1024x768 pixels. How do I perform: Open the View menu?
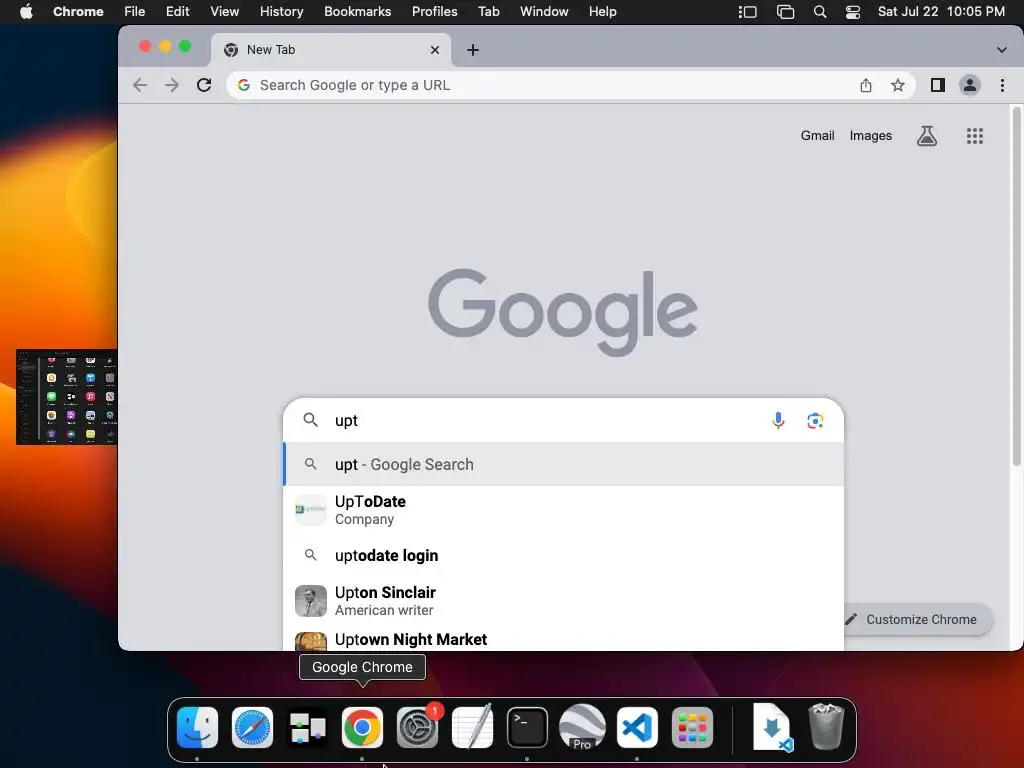[x=225, y=12]
